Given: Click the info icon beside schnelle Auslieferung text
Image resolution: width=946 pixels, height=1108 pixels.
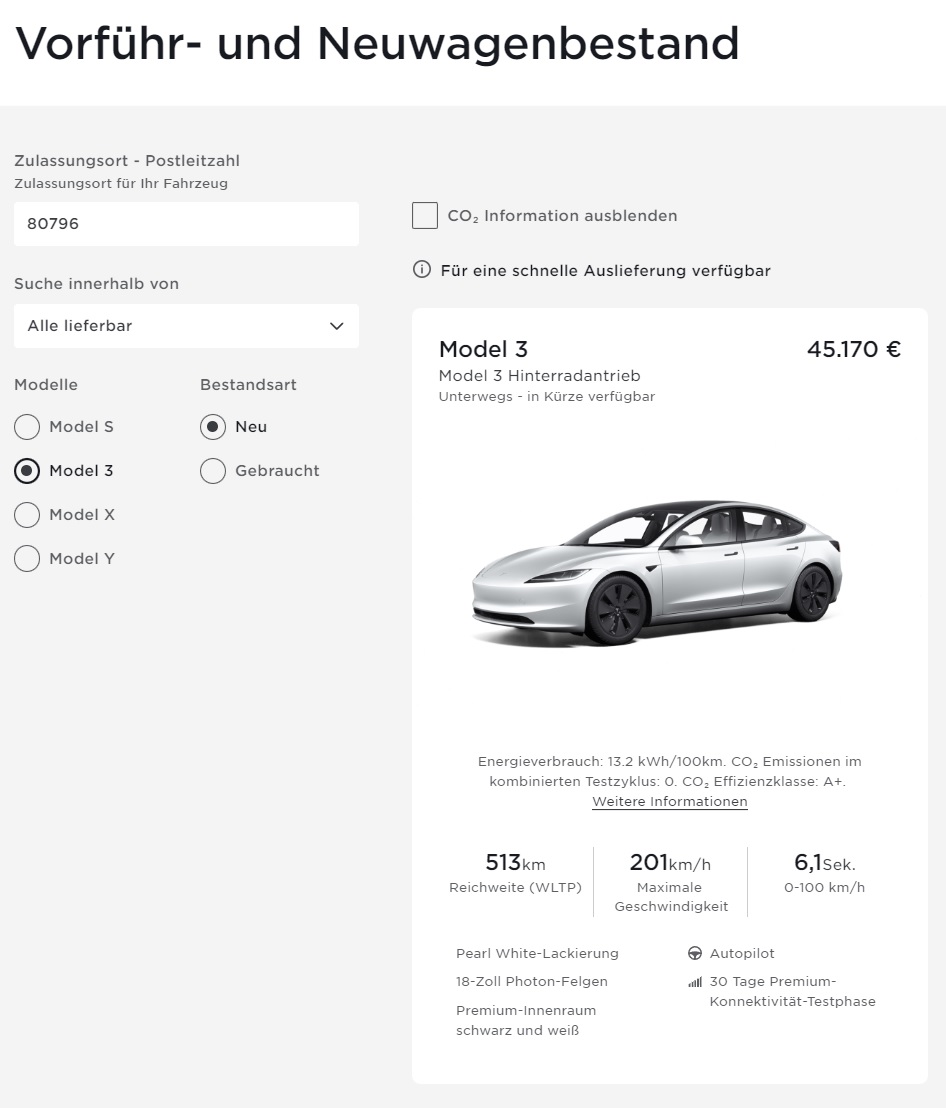Looking at the screenshot, I should pyautogui.click(x=422, y=270).
